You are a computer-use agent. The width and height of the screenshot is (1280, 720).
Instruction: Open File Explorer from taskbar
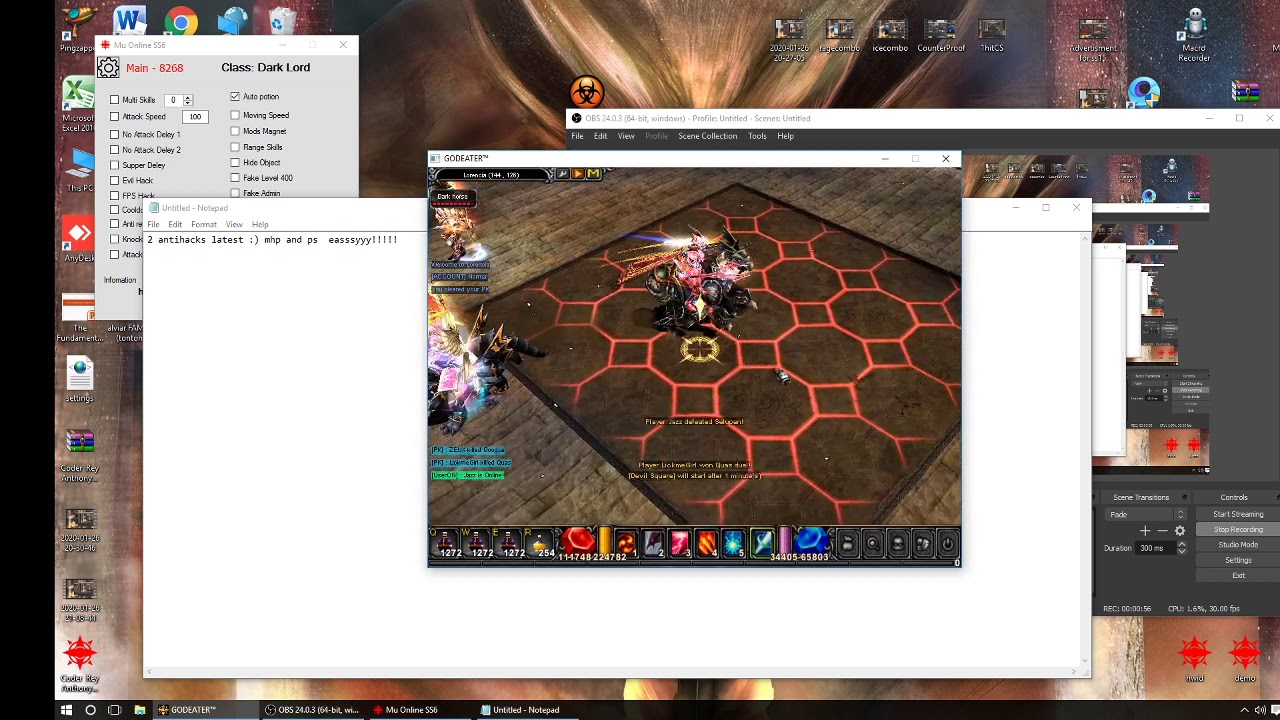(x=139, y=710)
